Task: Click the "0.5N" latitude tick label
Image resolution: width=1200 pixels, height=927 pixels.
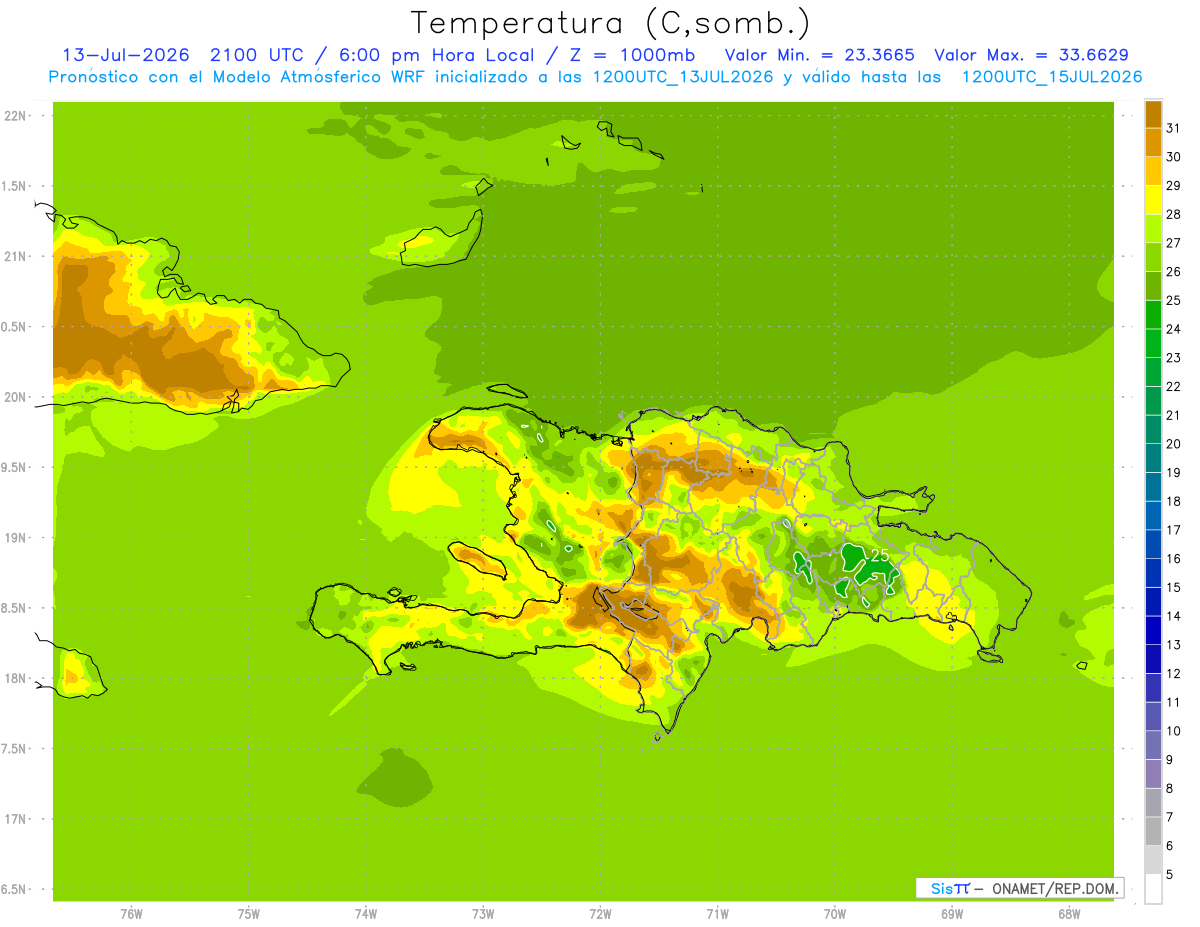Action: tap(14, 327)
